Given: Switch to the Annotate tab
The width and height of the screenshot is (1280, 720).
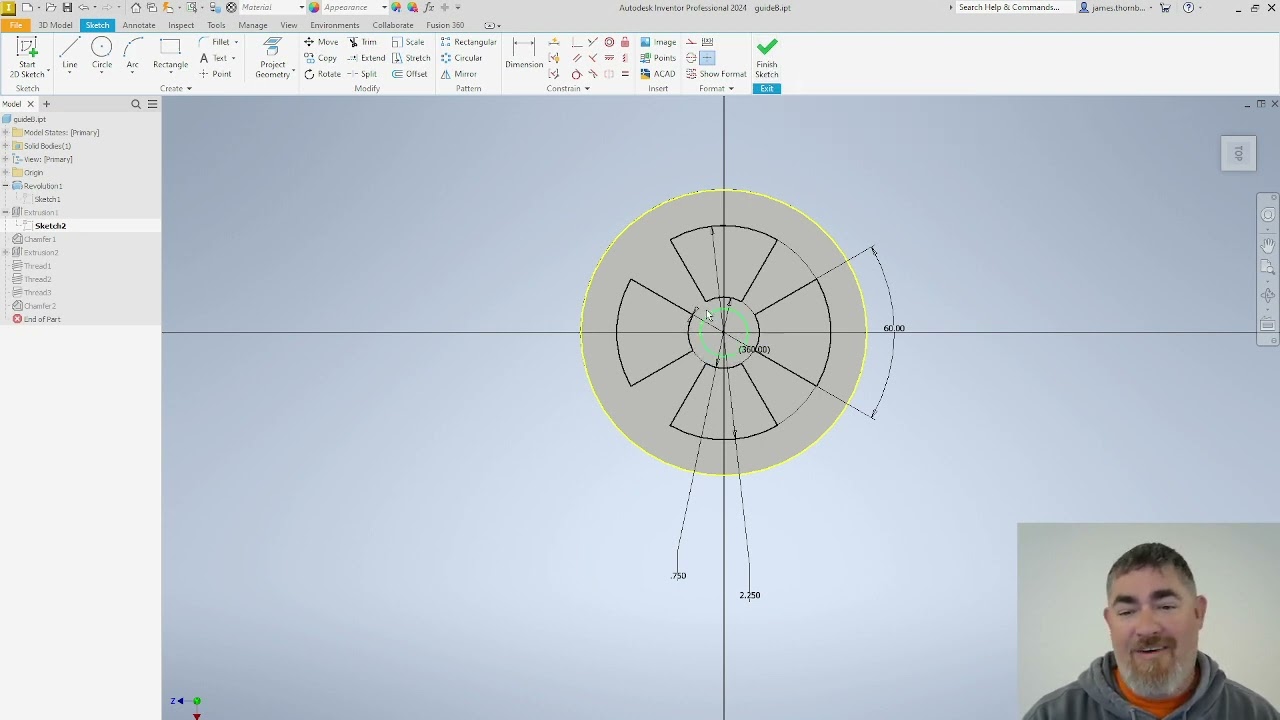Looking at the screenshot, I should (139, 25).
